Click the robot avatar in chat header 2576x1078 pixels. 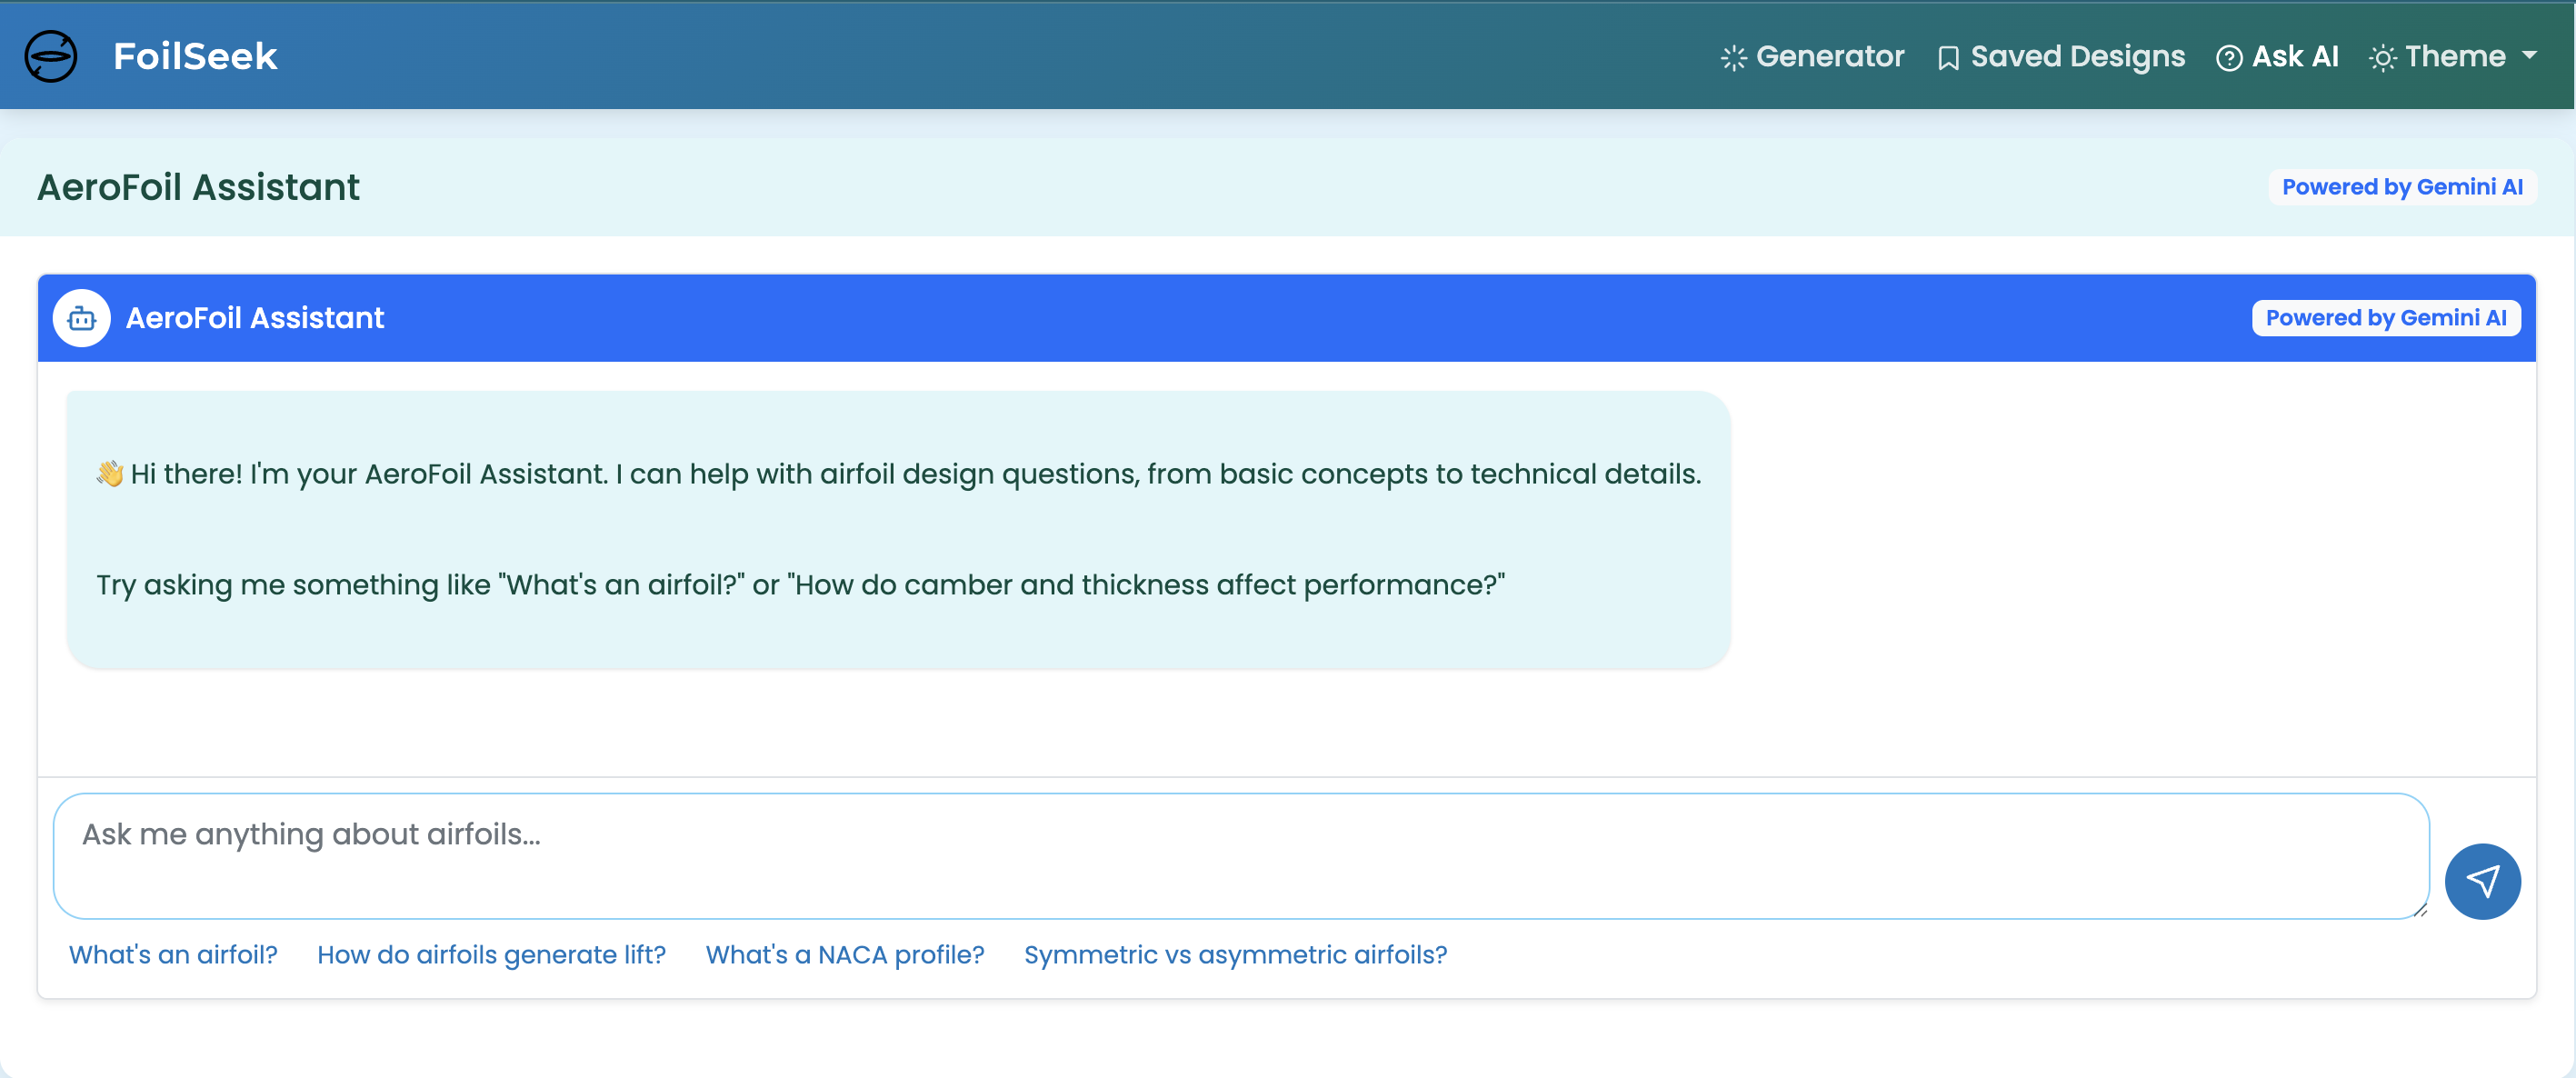[x=81, y=318]
